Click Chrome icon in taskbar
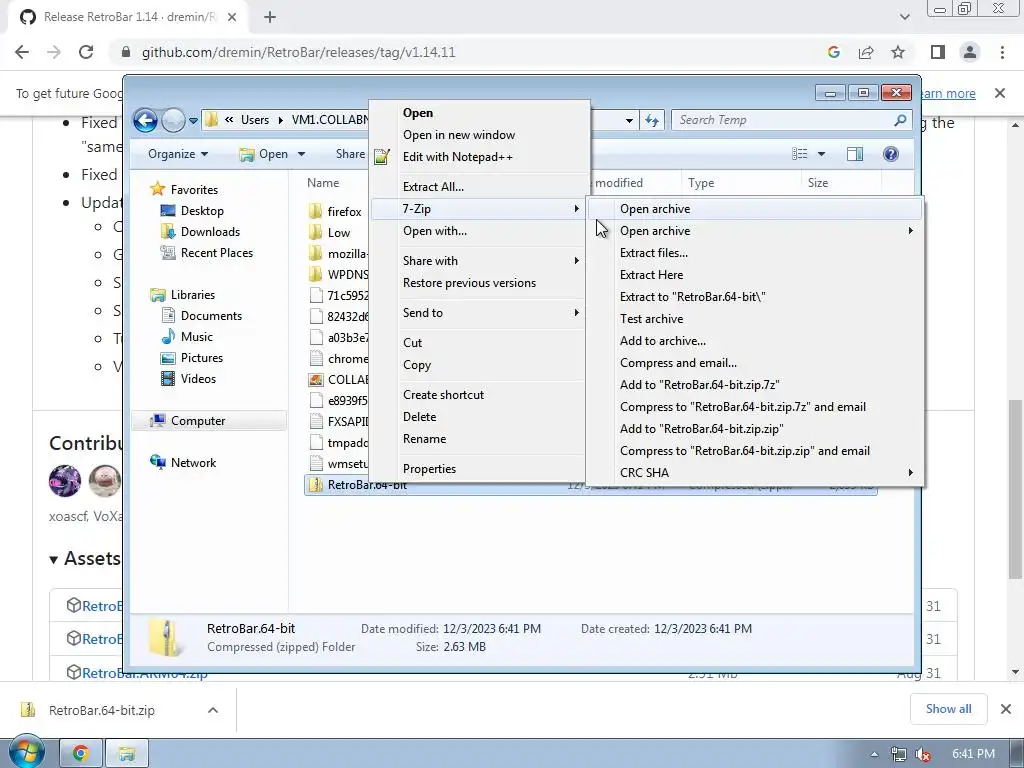The width and height of the screenshot is (1024, 768). [81, 754]
